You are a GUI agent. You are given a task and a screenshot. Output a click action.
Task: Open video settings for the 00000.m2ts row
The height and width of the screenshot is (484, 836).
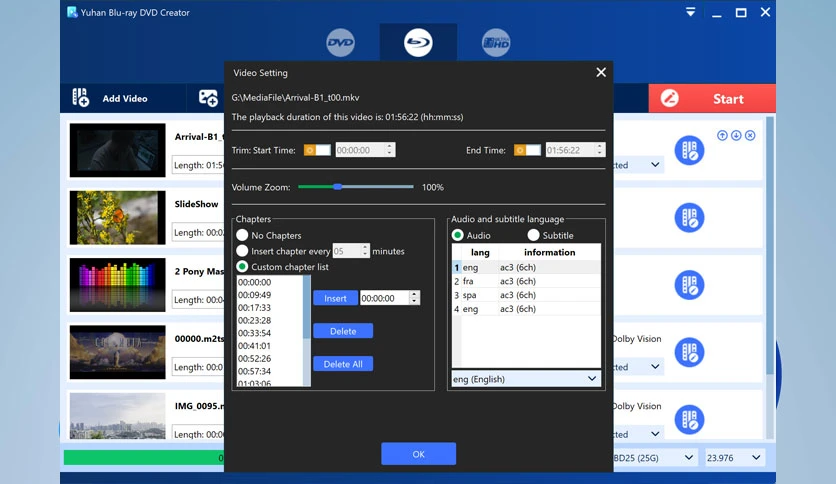(689, 352)
